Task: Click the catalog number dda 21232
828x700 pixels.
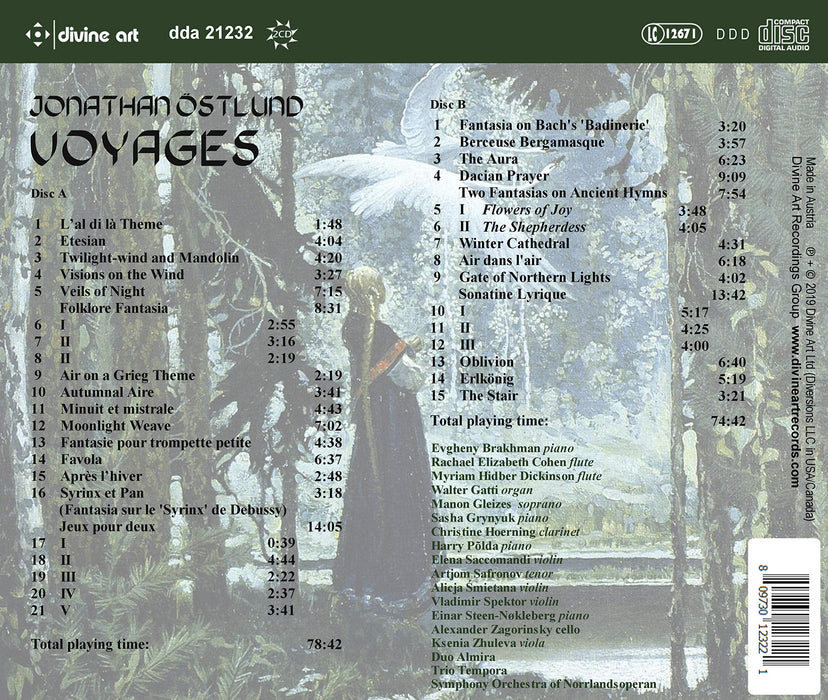Action: tap(211, 33)
